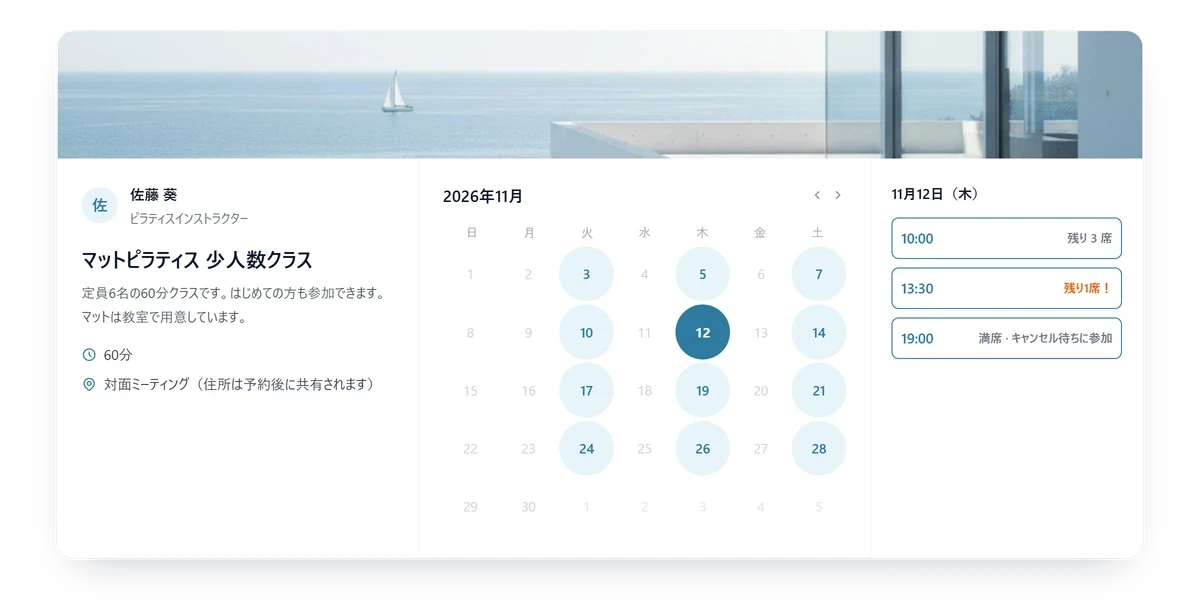Click the 火 weekday column header
This screenshot has height=600, width=1200.
coord(587,233)
